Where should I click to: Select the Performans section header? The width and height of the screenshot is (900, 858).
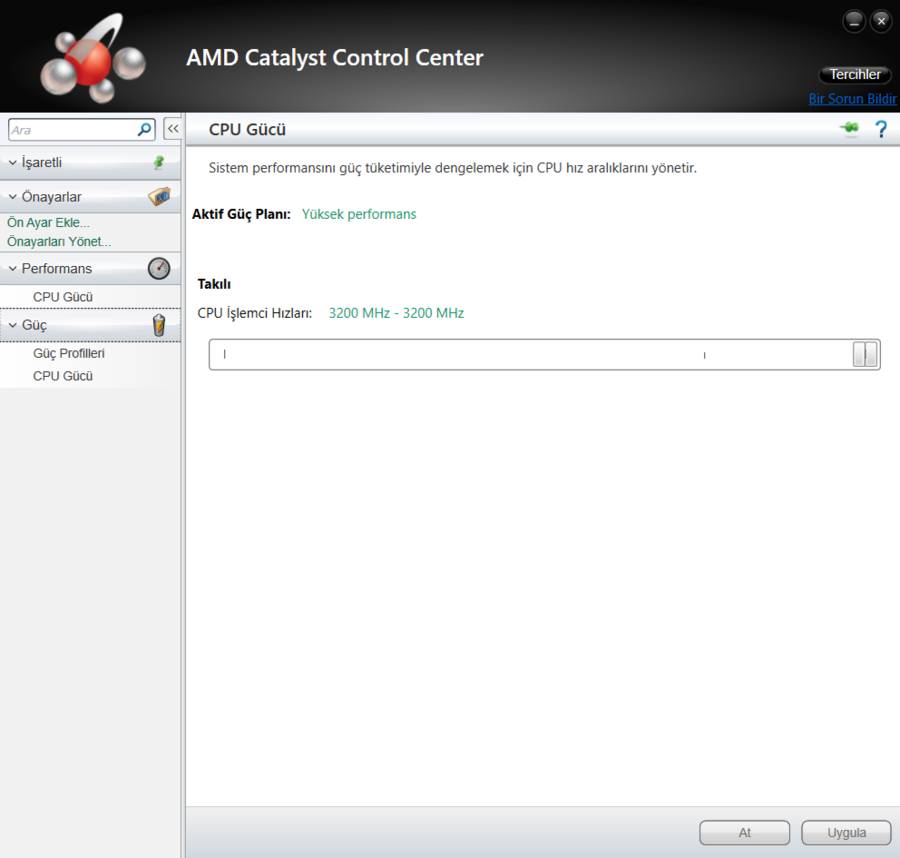[x=90, y=268]
